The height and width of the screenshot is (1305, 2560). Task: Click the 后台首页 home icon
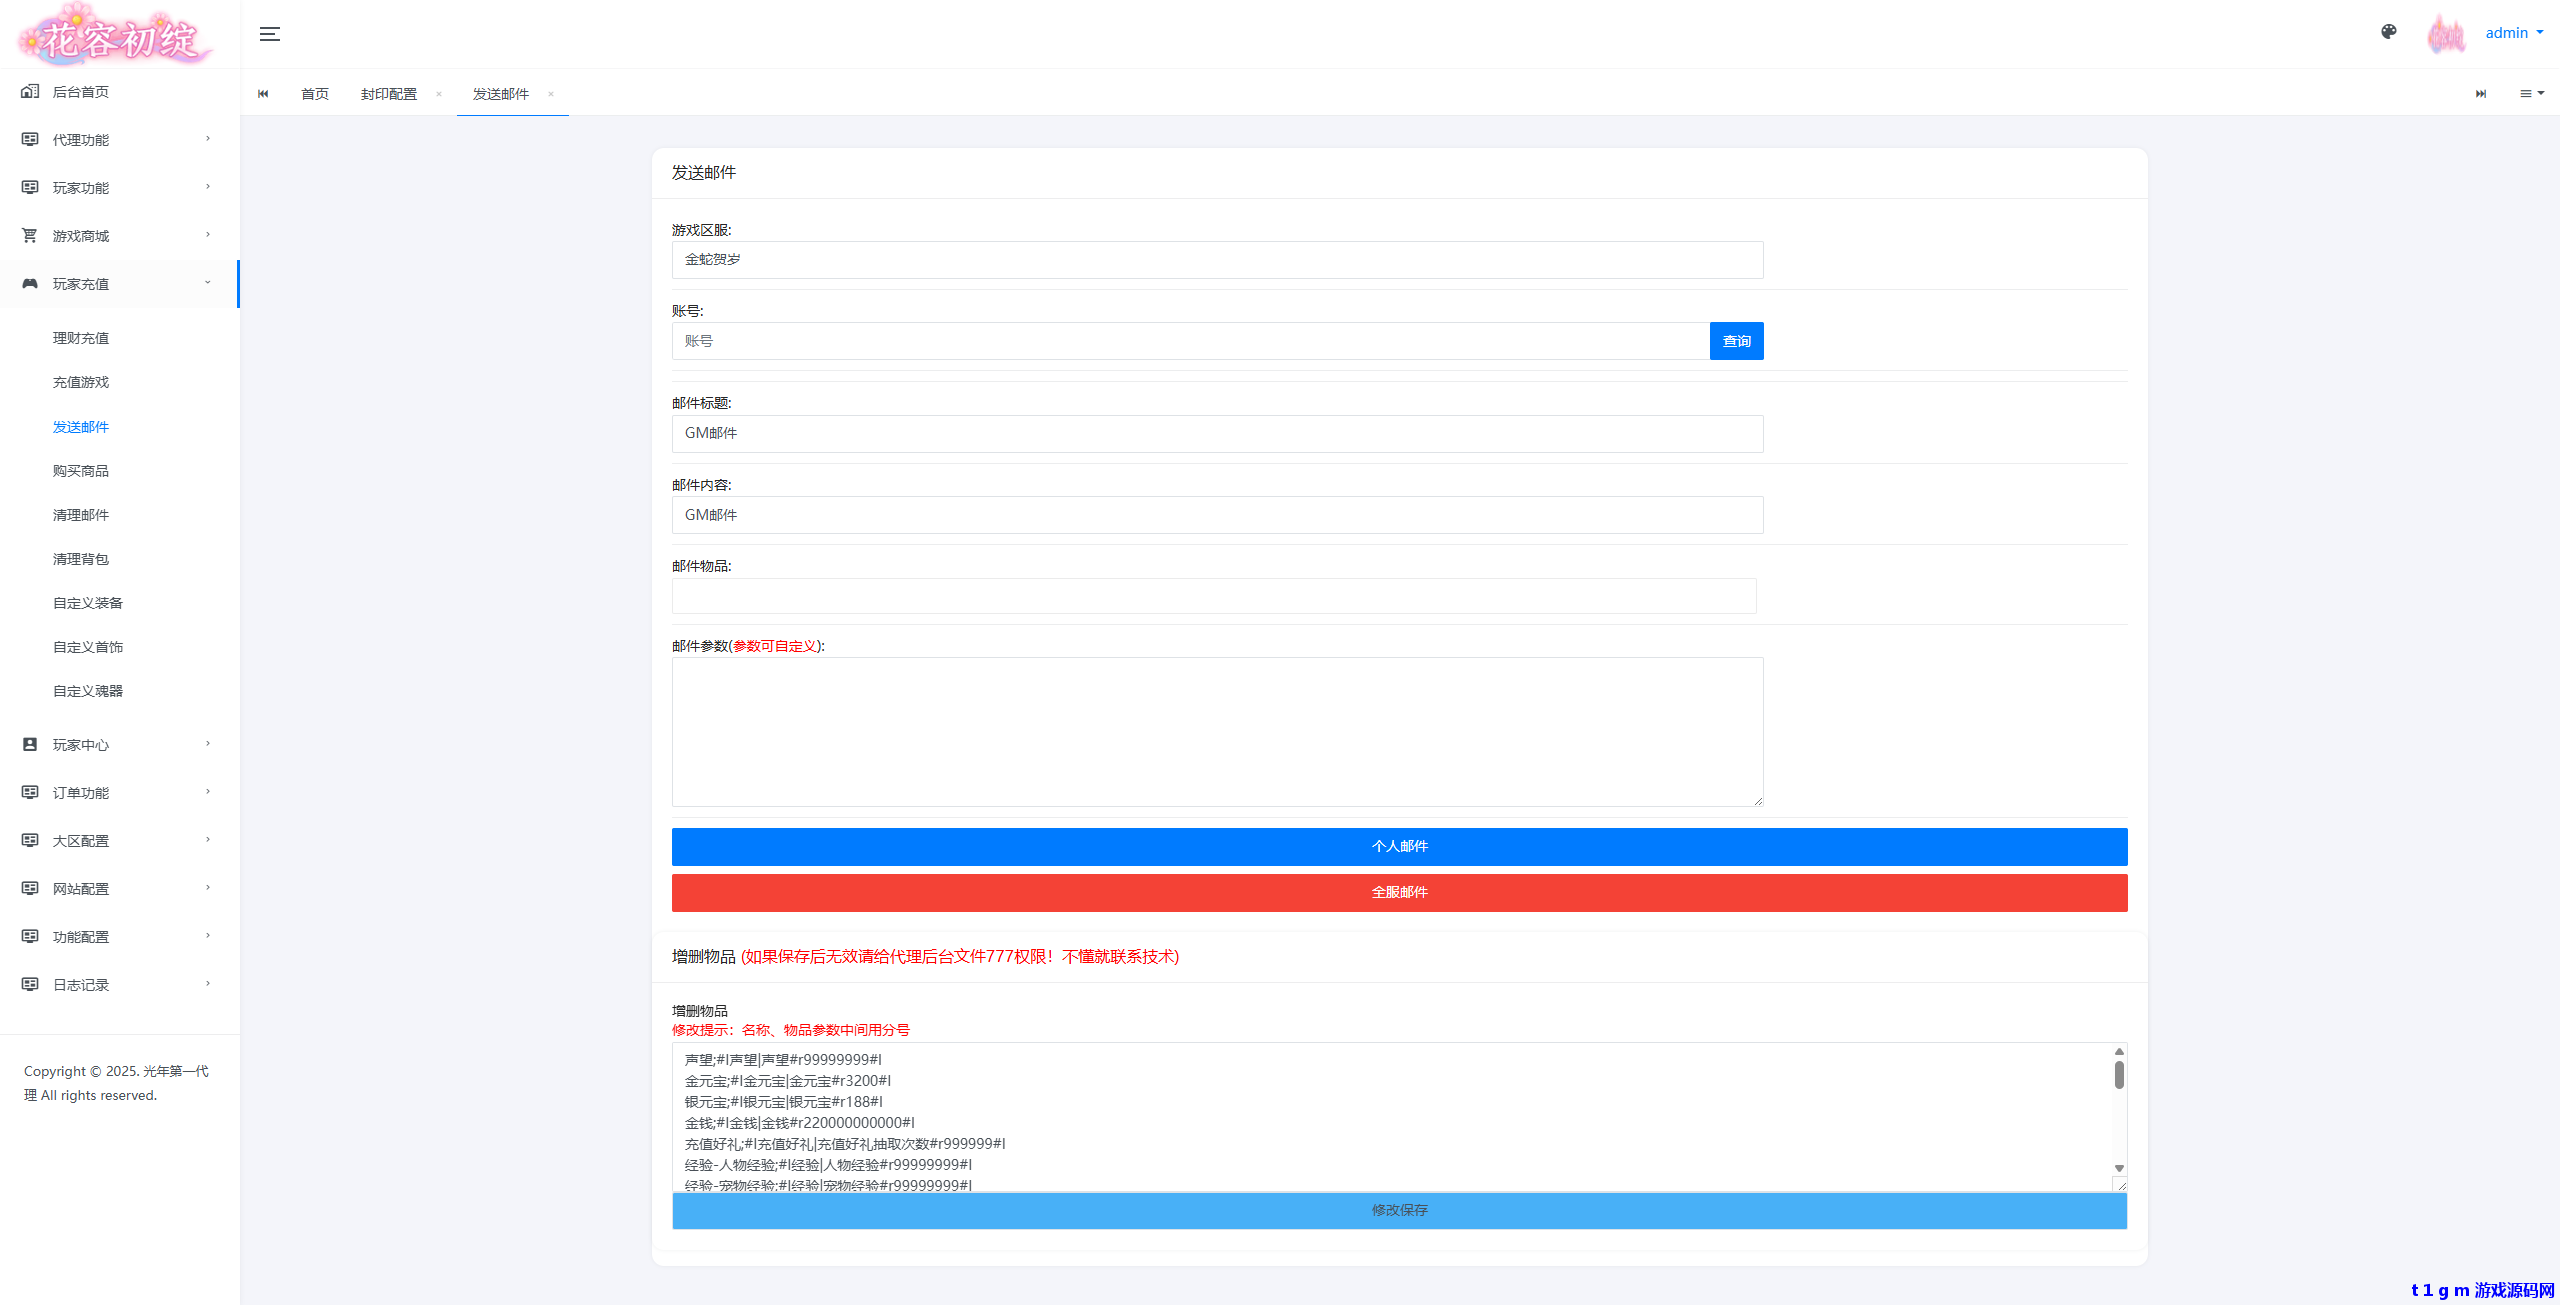[x=30, y=92]
